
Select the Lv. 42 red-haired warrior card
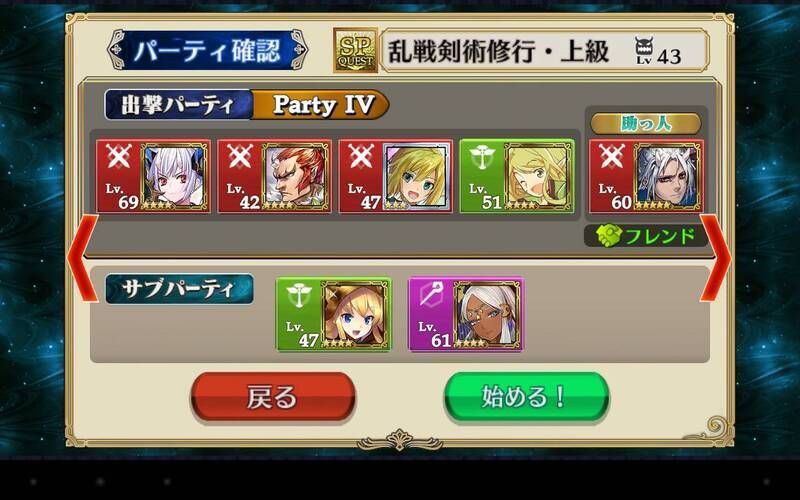(x=274, y=176)
